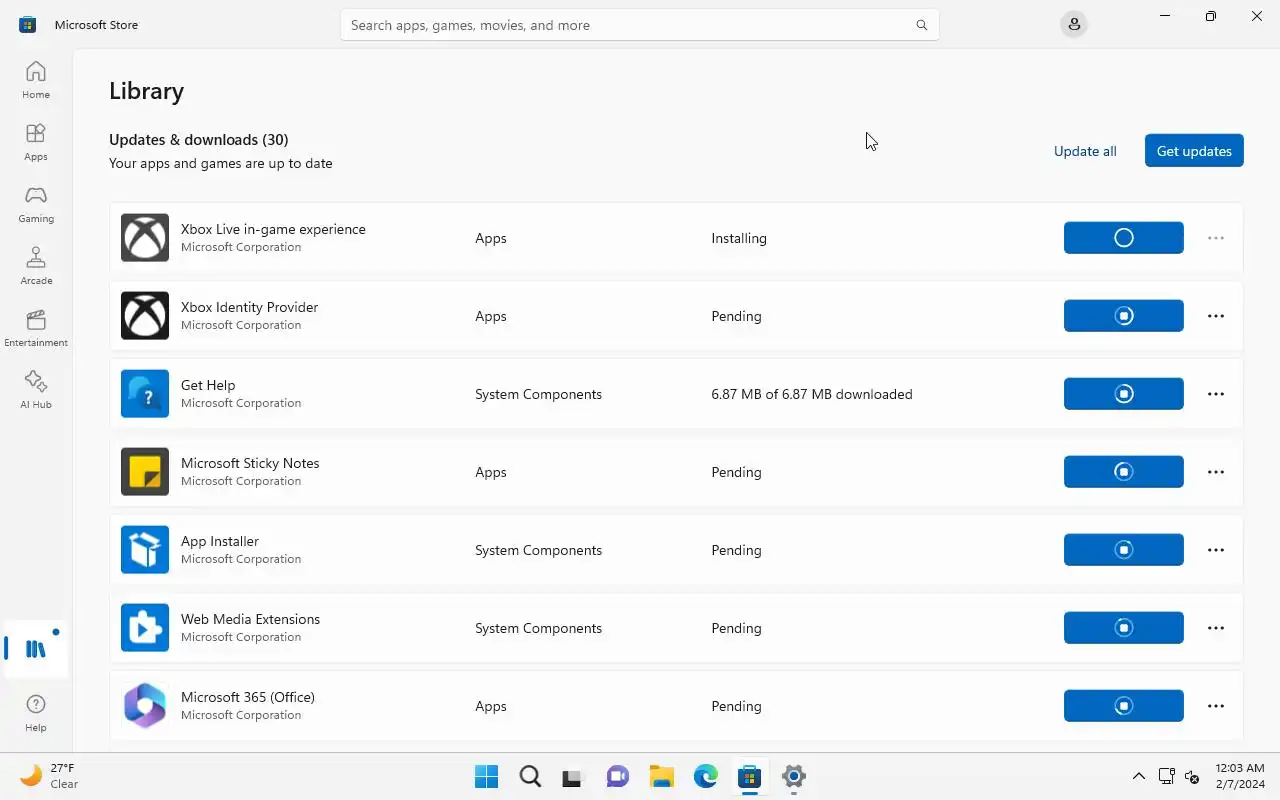Select Microsoft 365 (Office) app name
This screenshot has width=1280, height=800.
tap(248, 697)
